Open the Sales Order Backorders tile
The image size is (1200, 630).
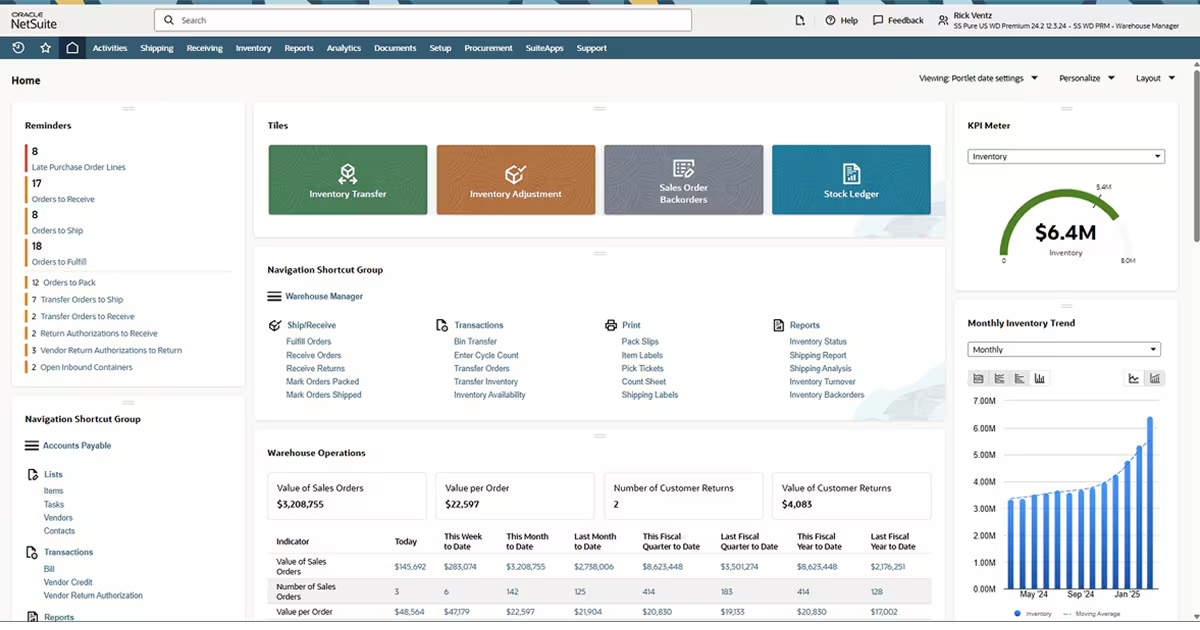pos(683,180)
